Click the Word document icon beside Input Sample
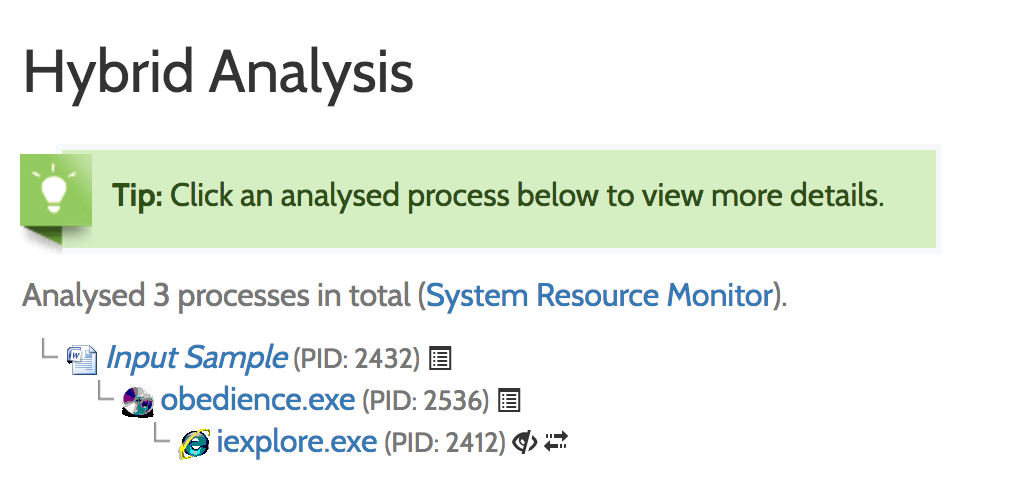 point(82,358)
